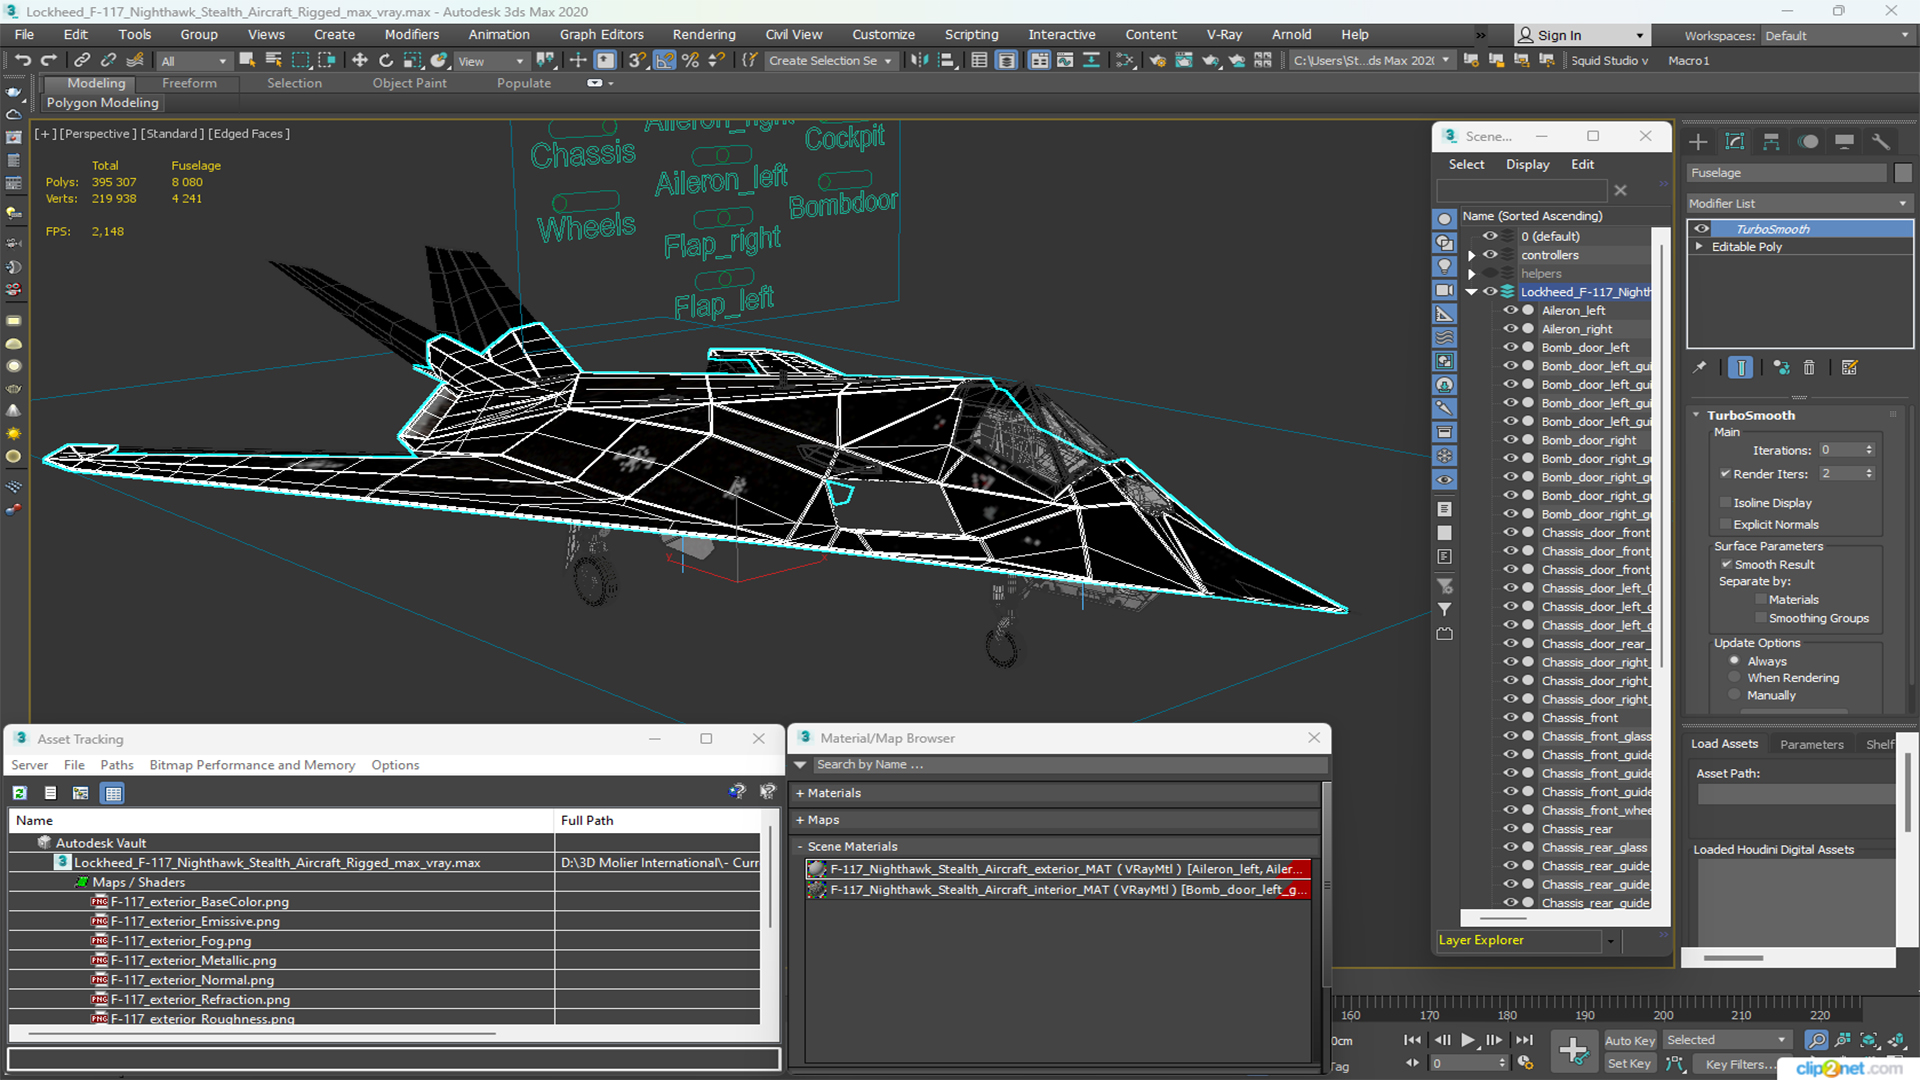The image size is (1920, 1080).
Task: Click the Redo arrow in main toolbar
Action: point(48,61)
